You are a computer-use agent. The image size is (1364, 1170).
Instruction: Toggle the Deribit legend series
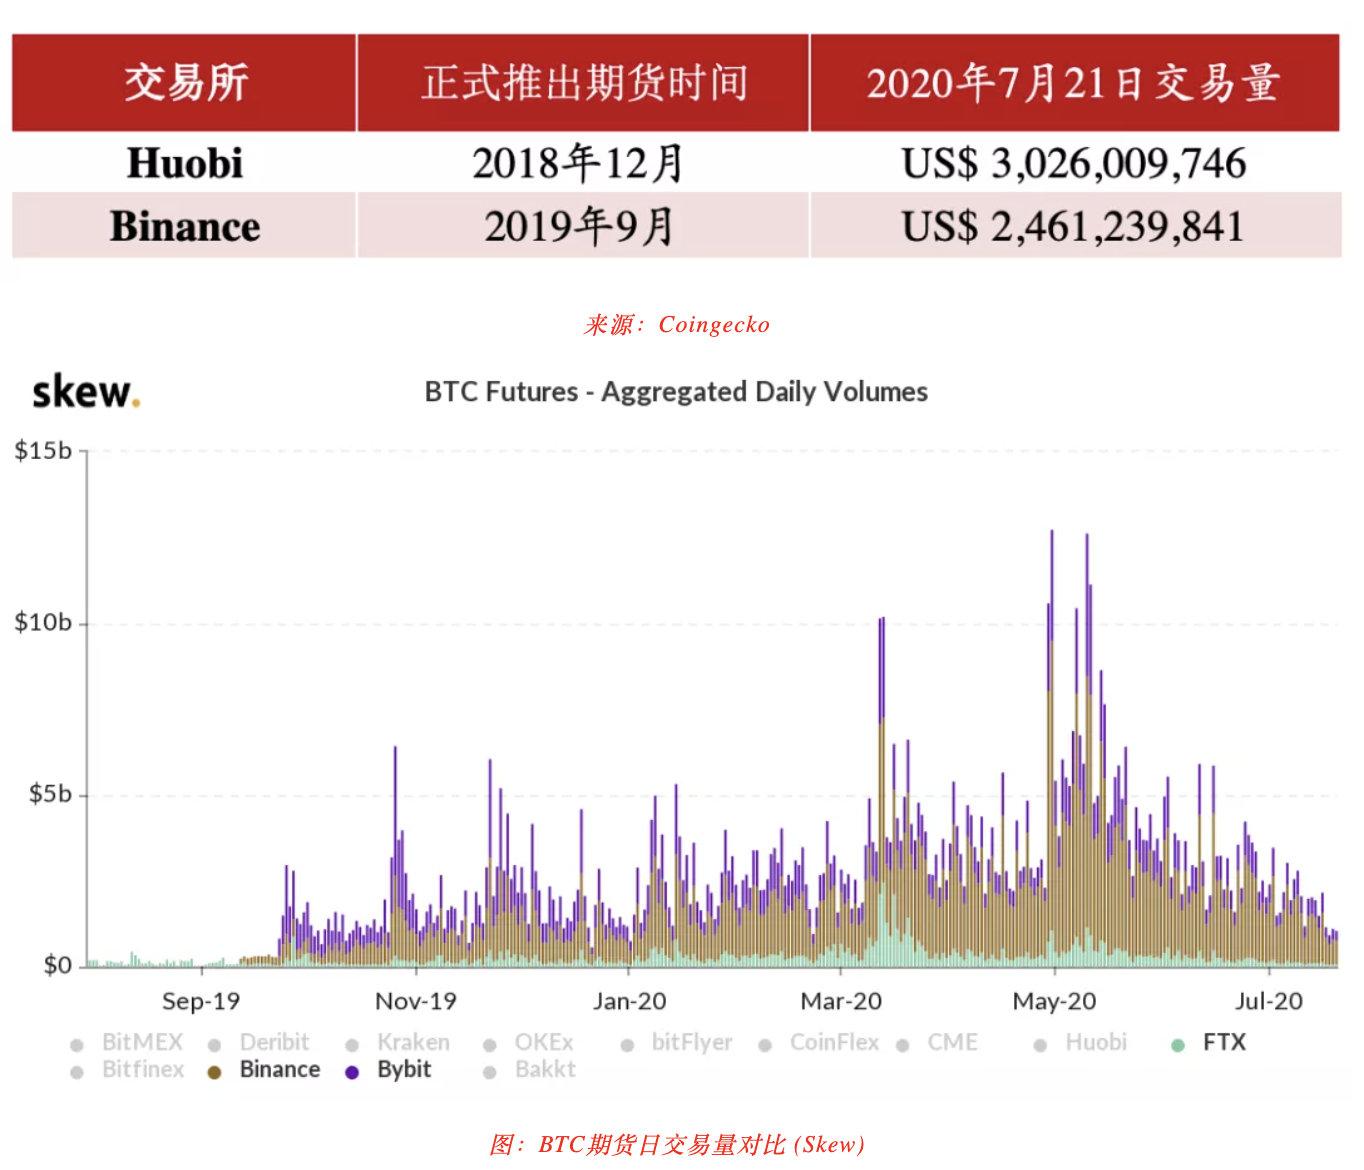click(x=260, y=1043)
